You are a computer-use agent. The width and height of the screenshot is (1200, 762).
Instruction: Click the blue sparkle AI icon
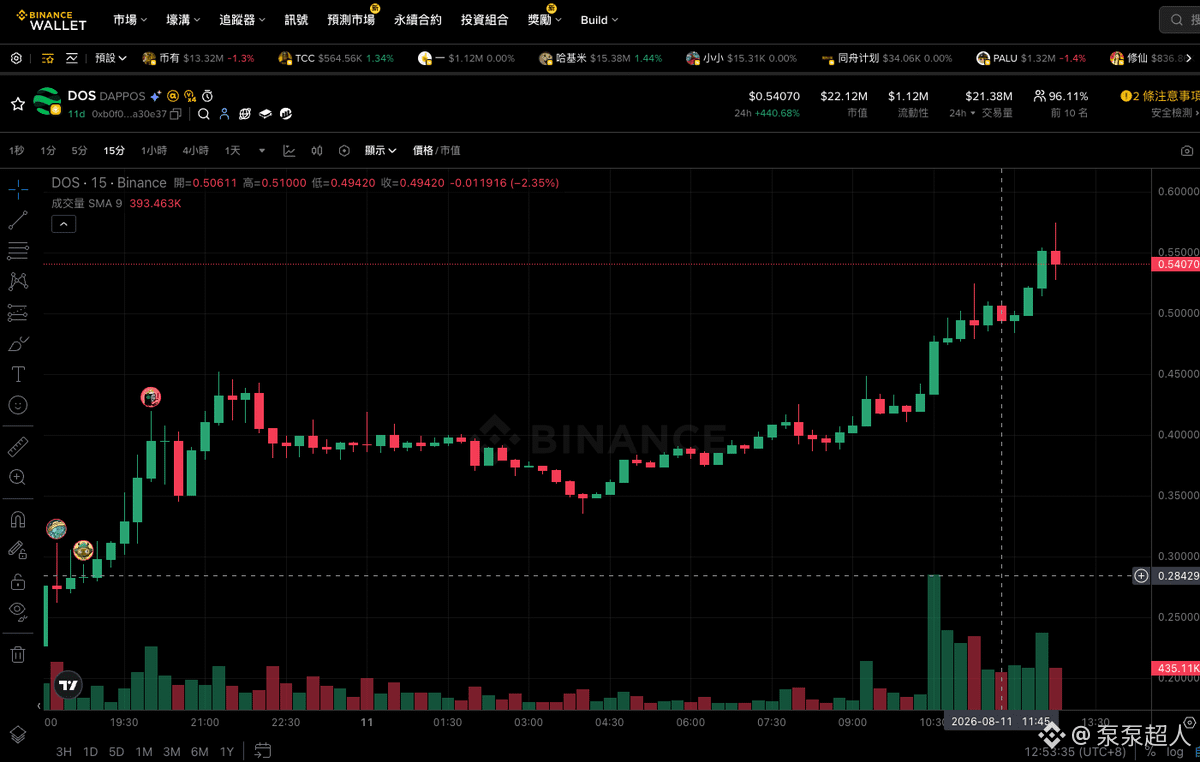(155, 97)
